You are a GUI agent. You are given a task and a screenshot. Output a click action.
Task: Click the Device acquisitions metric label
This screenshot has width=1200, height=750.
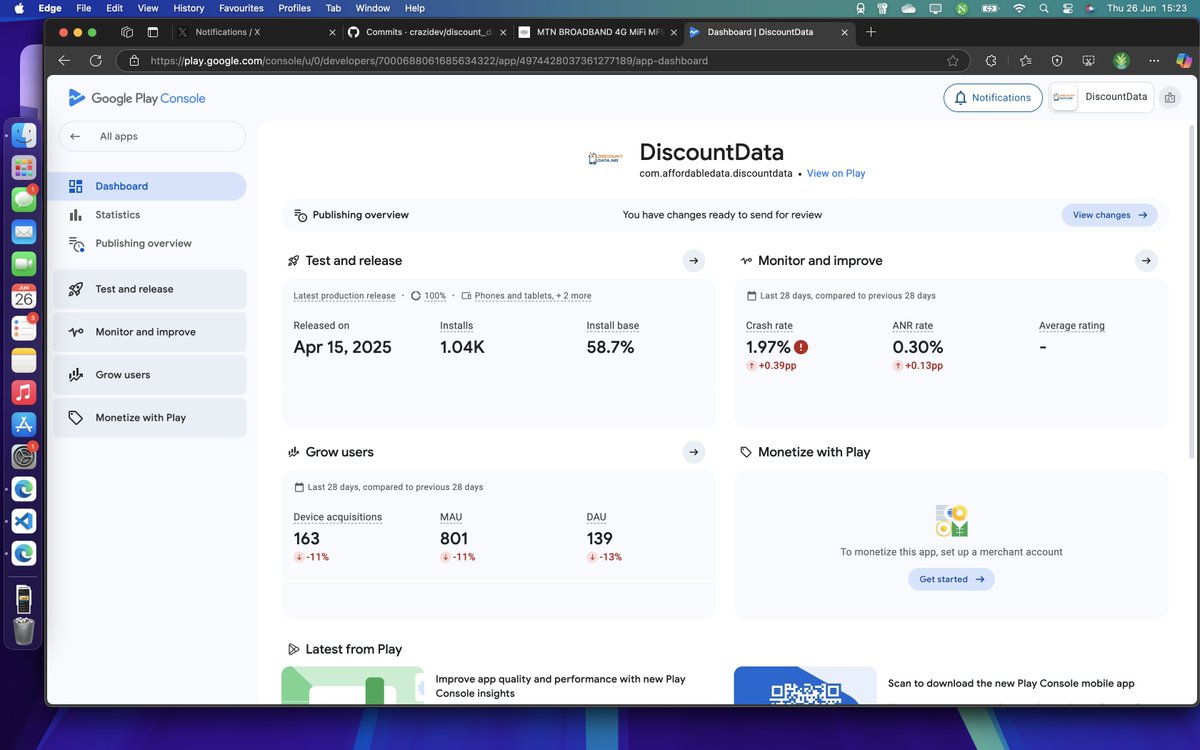(x=338, y=517)
